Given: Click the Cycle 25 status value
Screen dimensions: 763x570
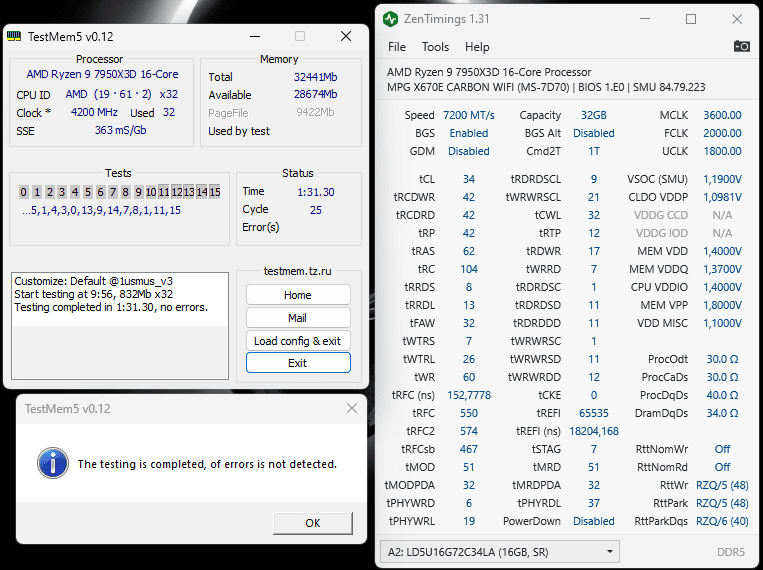Looking at the screenshot, I should (x=316, y=210).
